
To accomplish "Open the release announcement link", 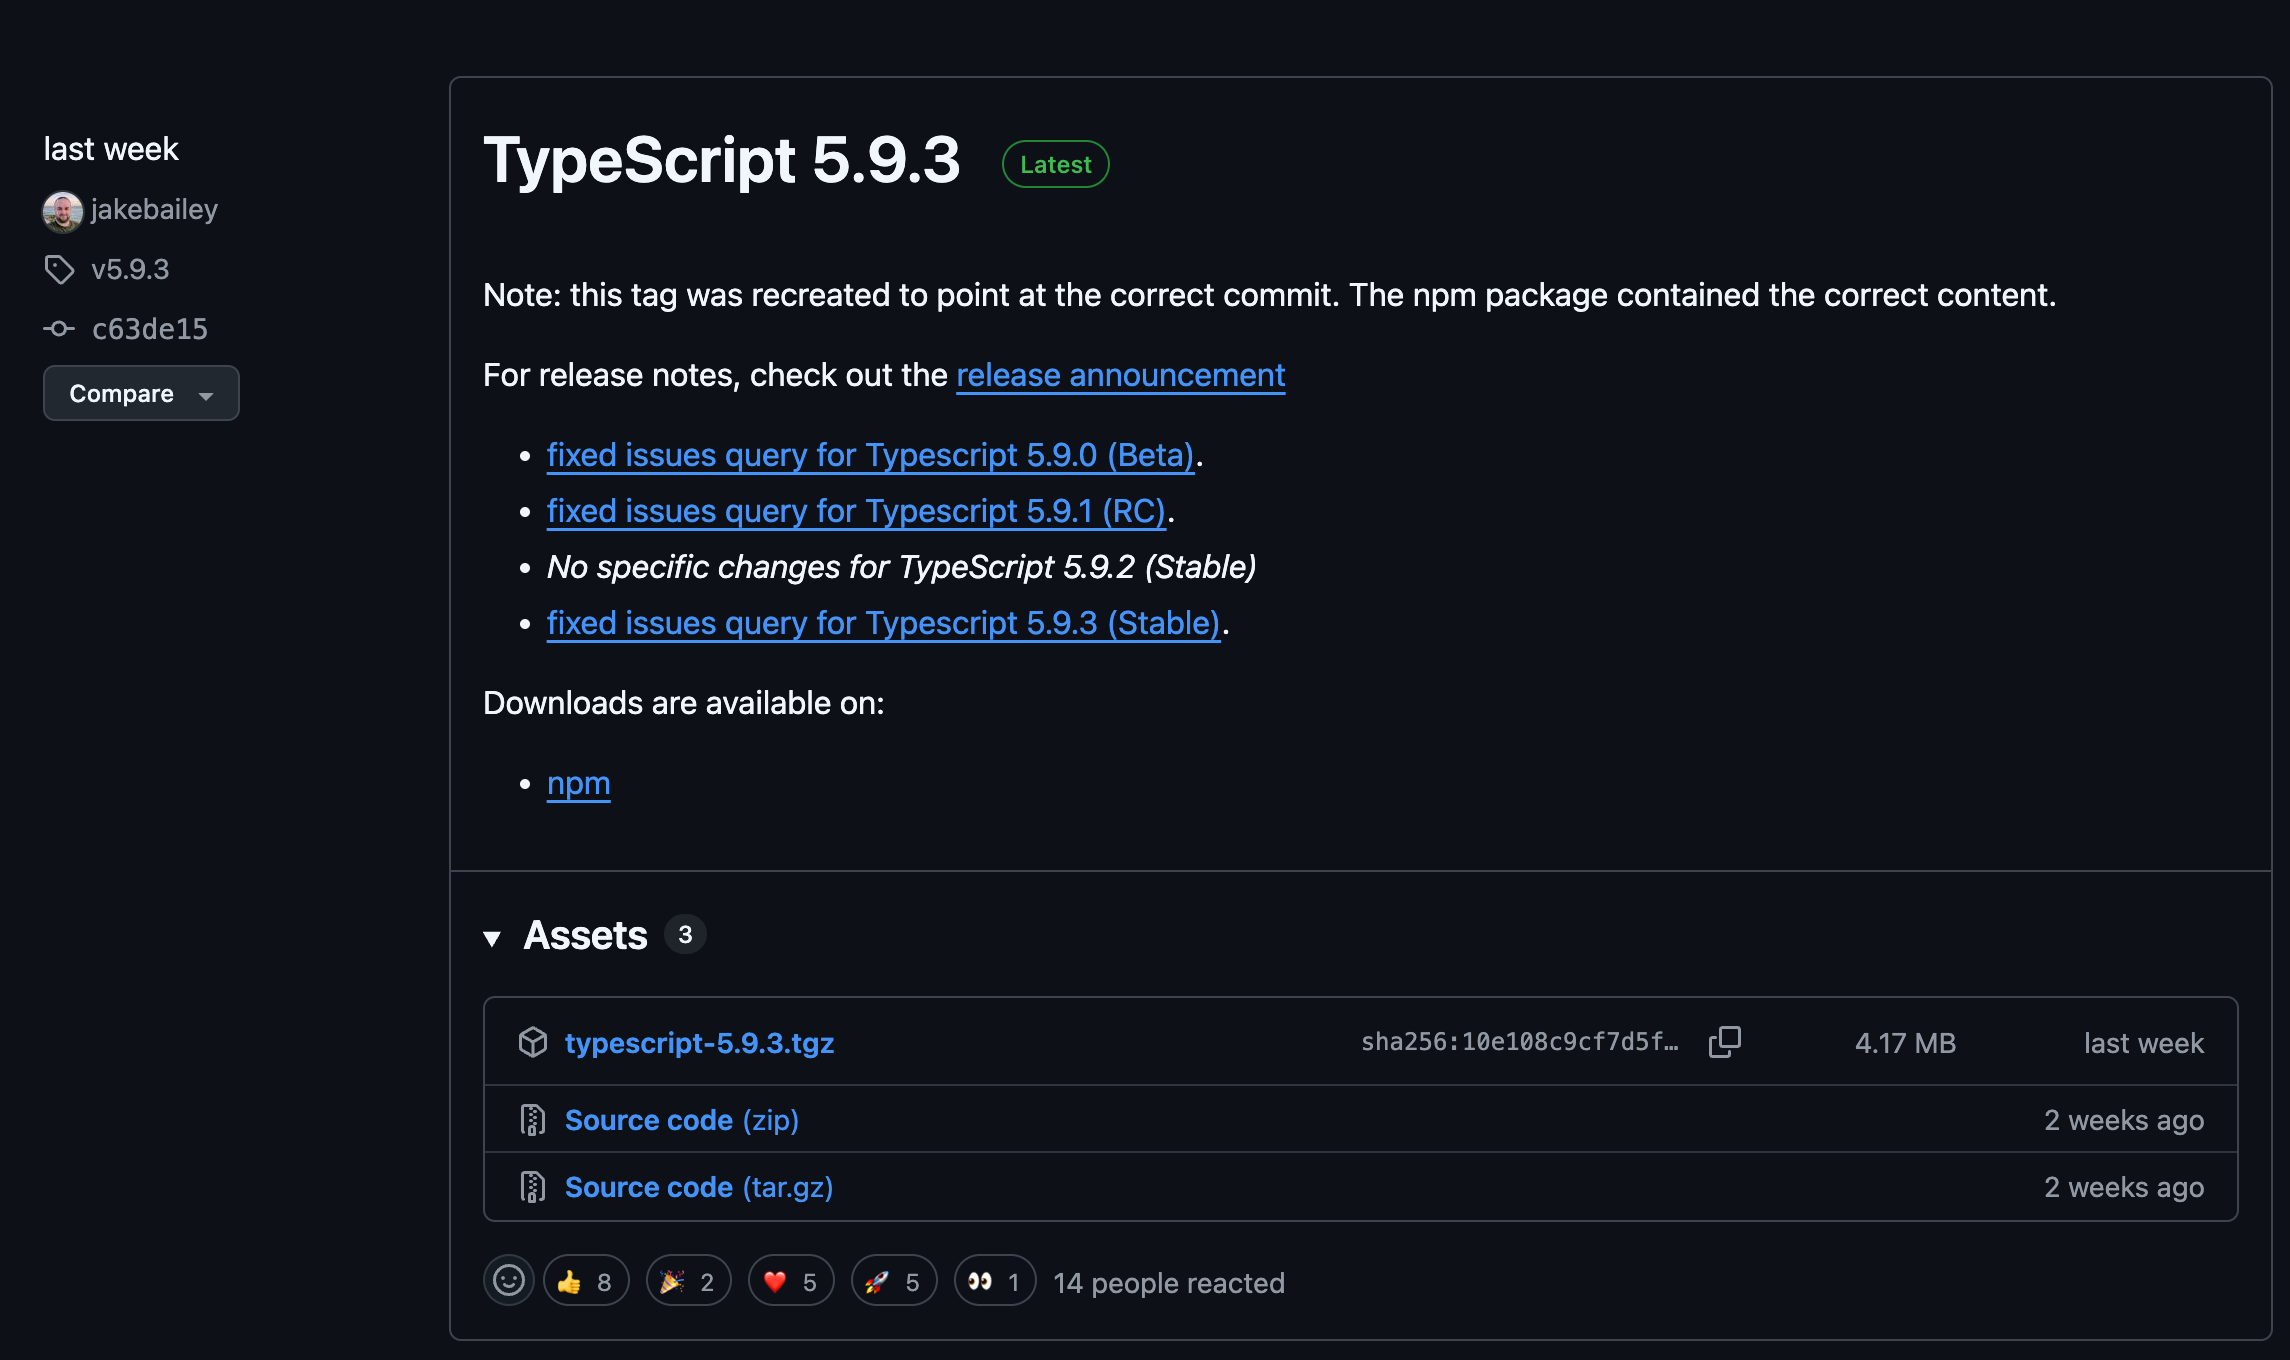I will 1120,375.
